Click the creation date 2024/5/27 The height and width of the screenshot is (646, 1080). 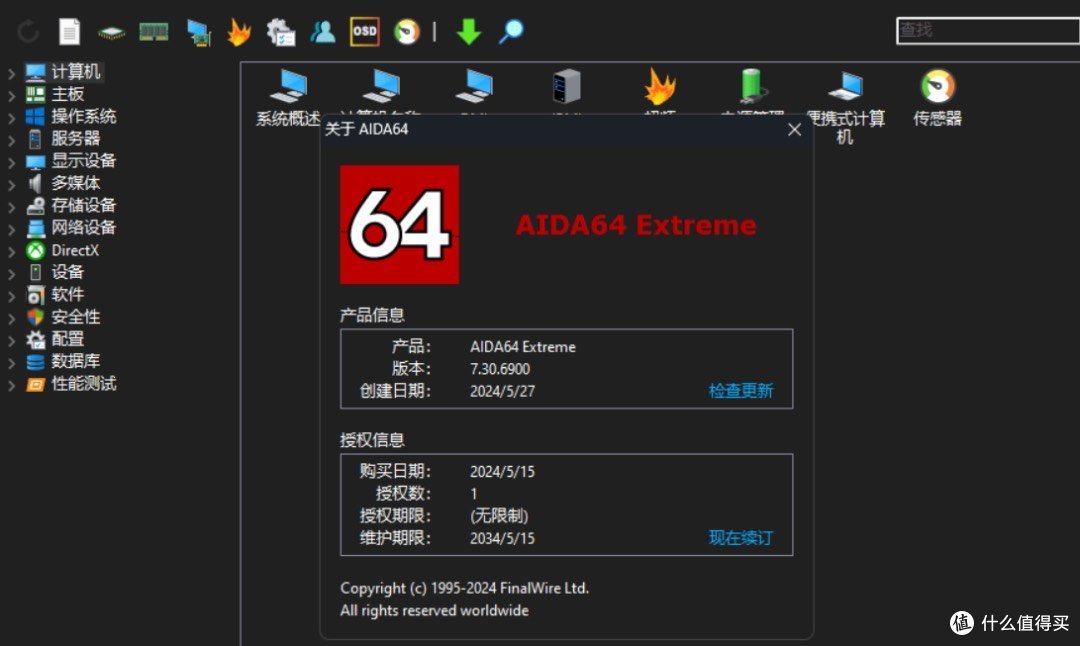click(502, 391)
